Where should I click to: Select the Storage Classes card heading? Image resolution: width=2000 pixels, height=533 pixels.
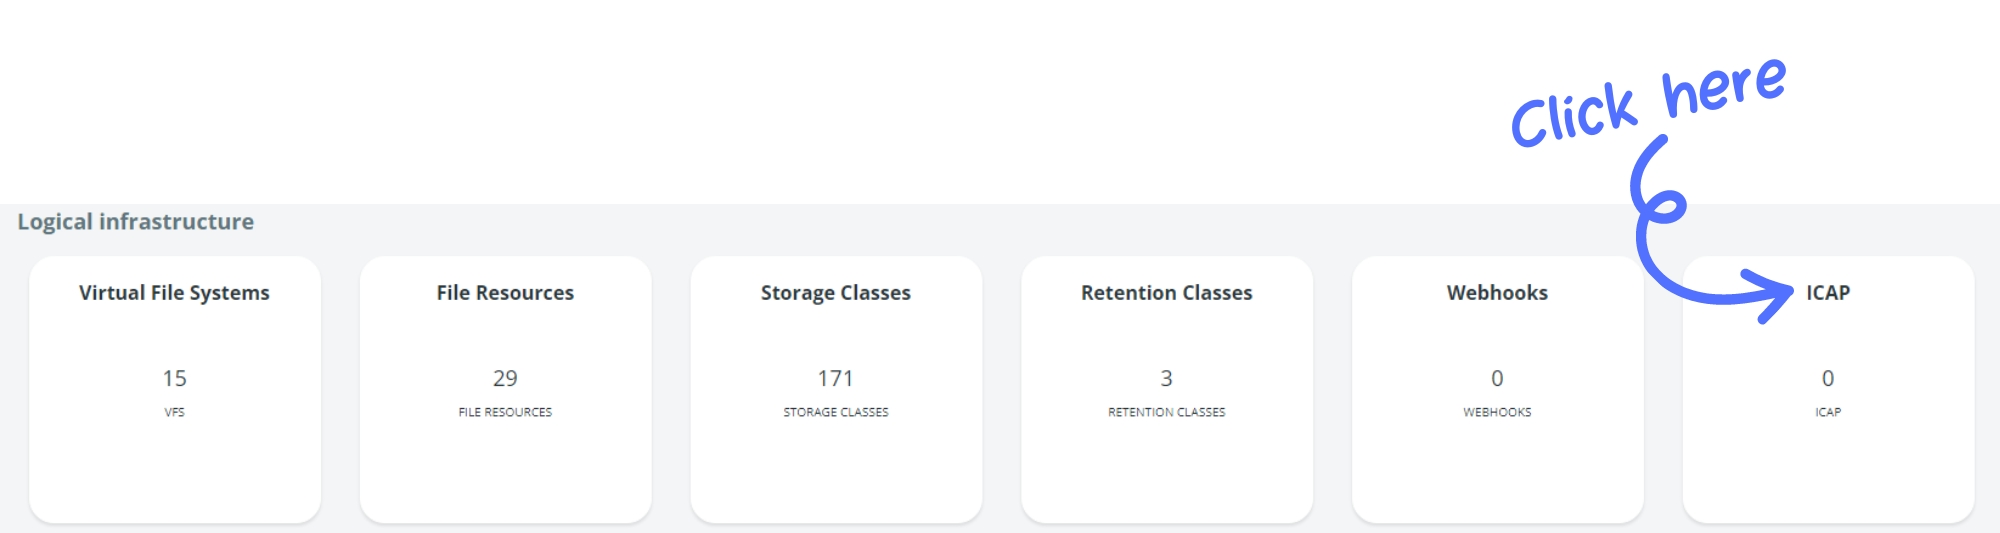tap(836, 293)
